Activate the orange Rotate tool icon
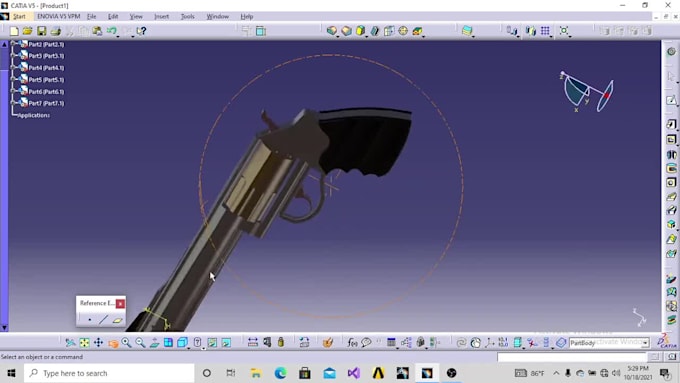The image size is (680, 383). 113,343
